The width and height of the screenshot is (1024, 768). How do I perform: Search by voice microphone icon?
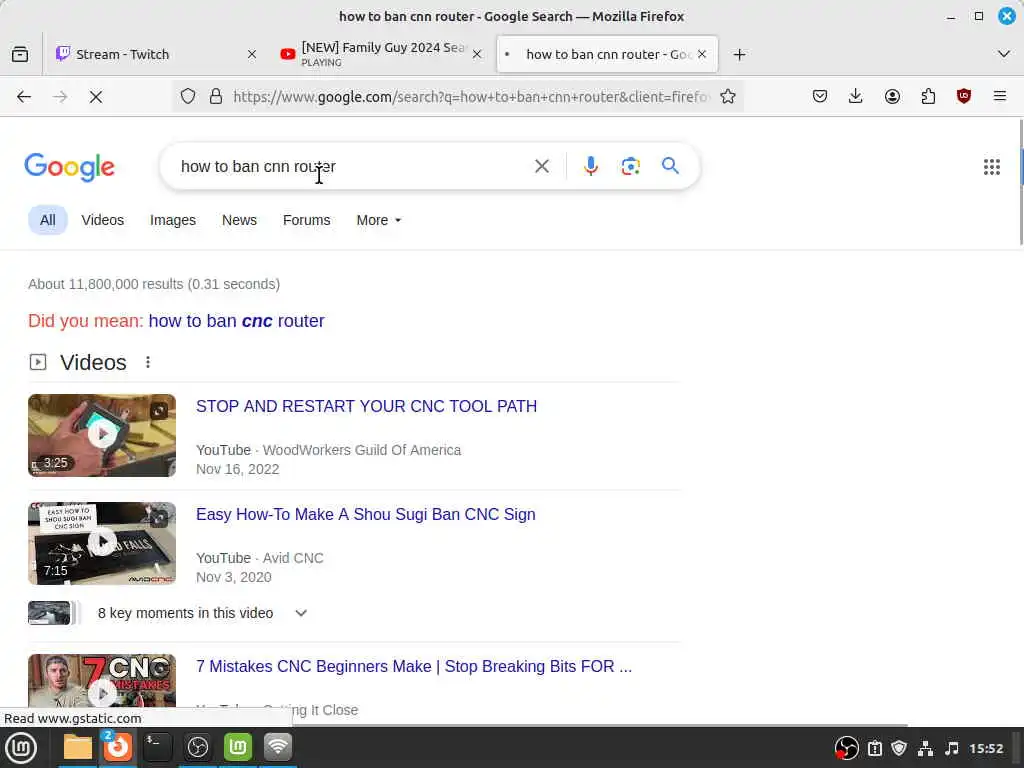click(590, 167)
